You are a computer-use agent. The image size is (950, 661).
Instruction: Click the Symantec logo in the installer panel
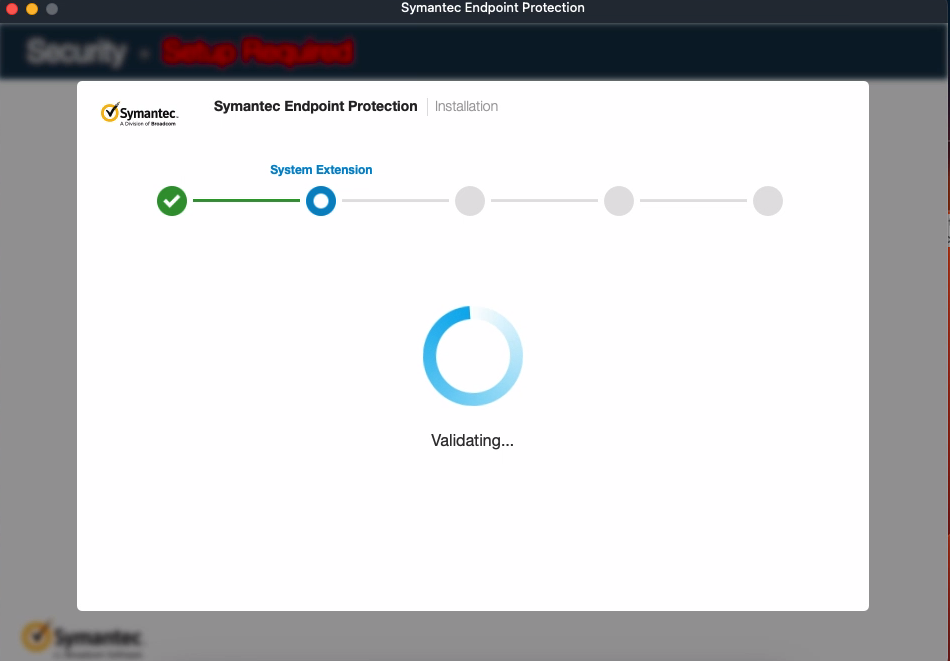139,113
